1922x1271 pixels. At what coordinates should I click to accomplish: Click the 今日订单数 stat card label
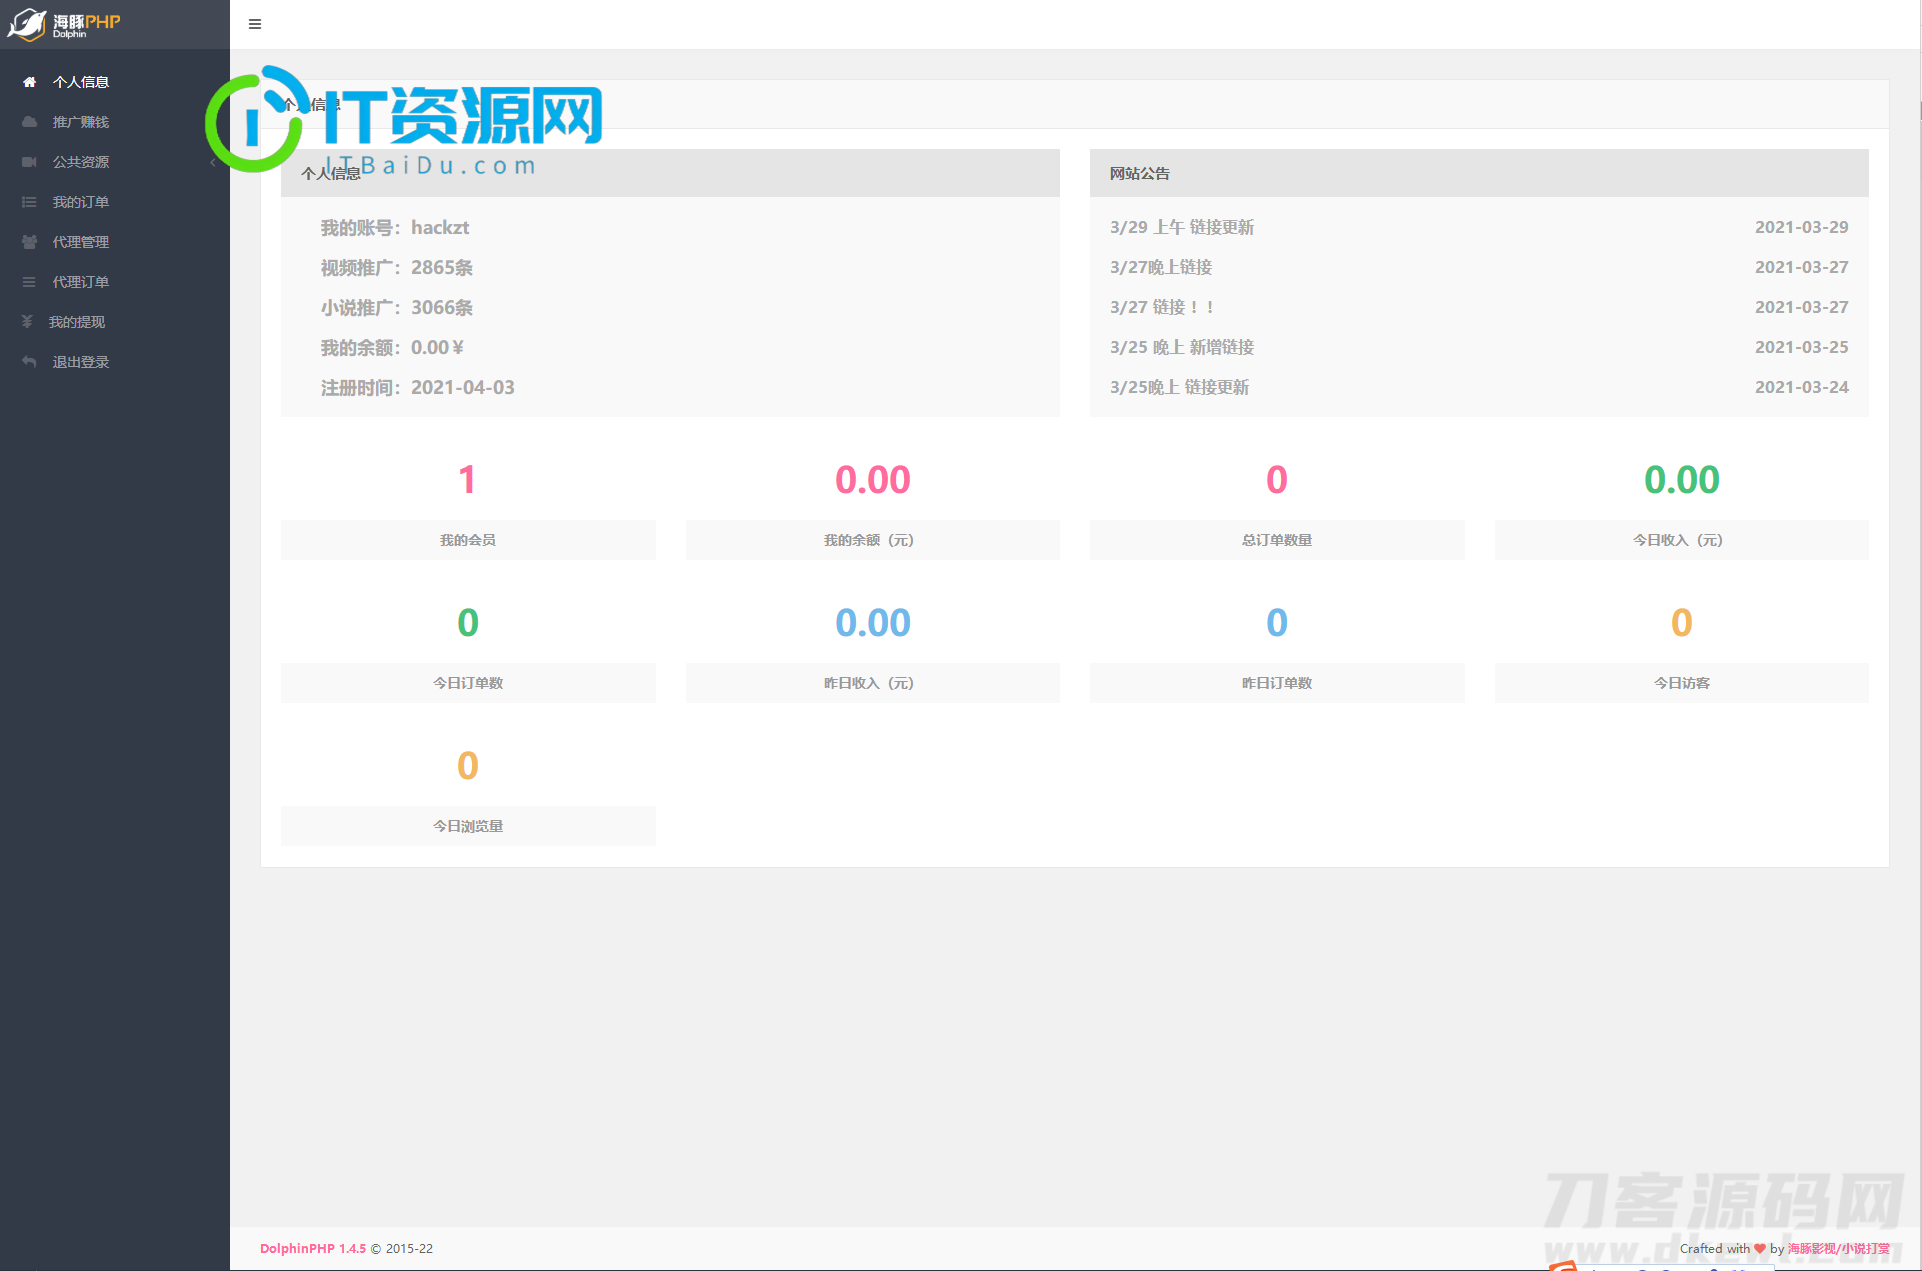468,683
